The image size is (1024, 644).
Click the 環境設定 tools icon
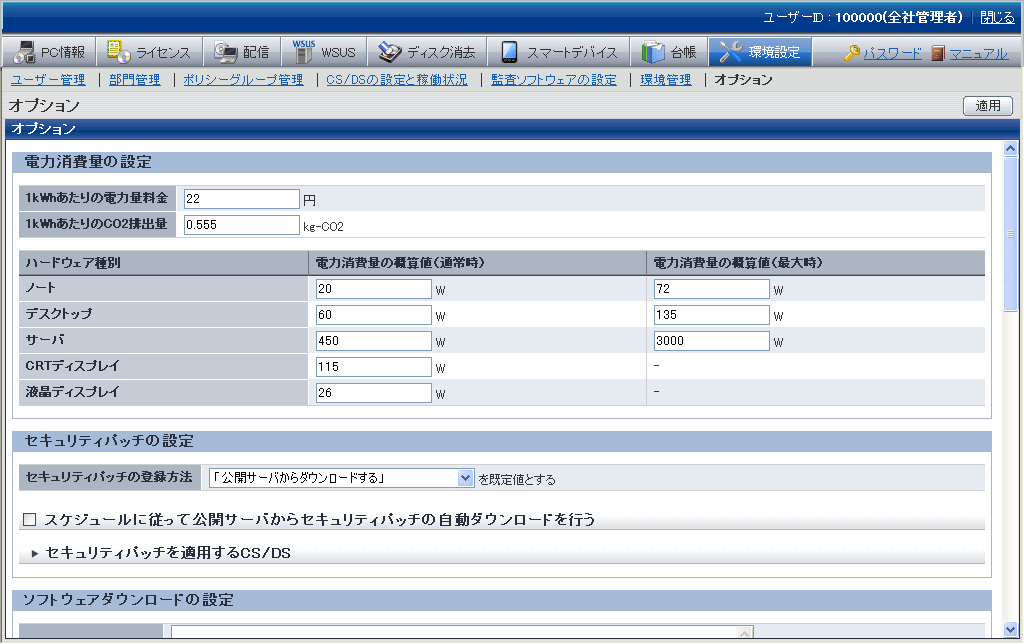(x=731, y=53)
